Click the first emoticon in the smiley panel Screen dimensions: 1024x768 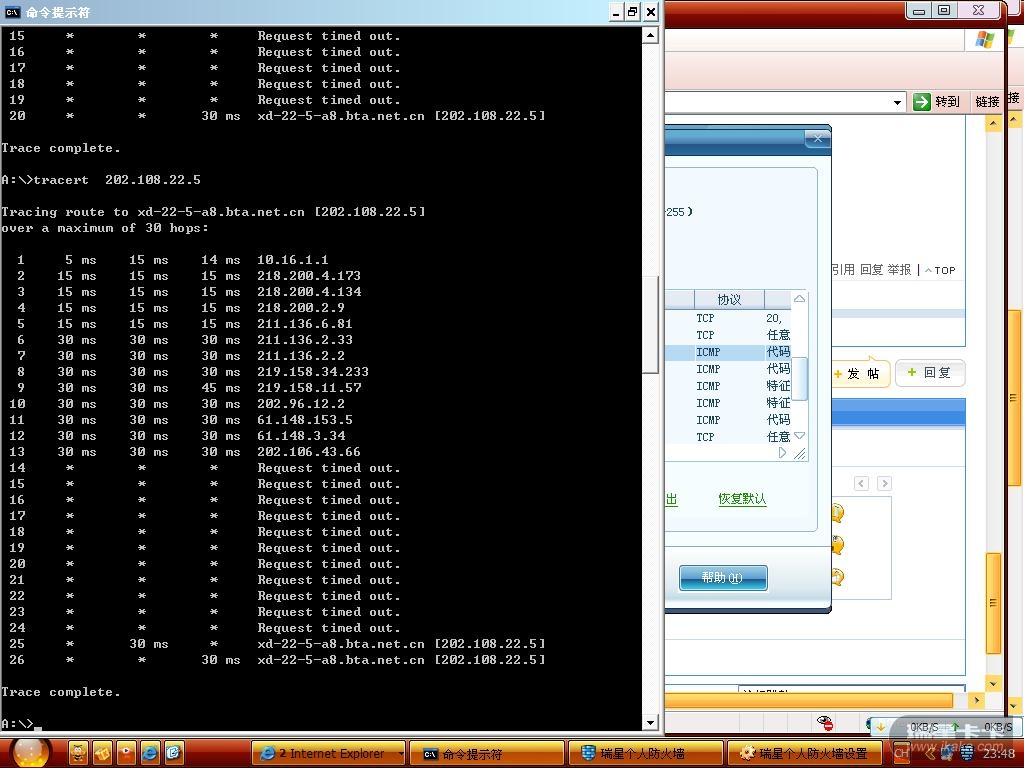pyautogui.click(x=838, y=513)
